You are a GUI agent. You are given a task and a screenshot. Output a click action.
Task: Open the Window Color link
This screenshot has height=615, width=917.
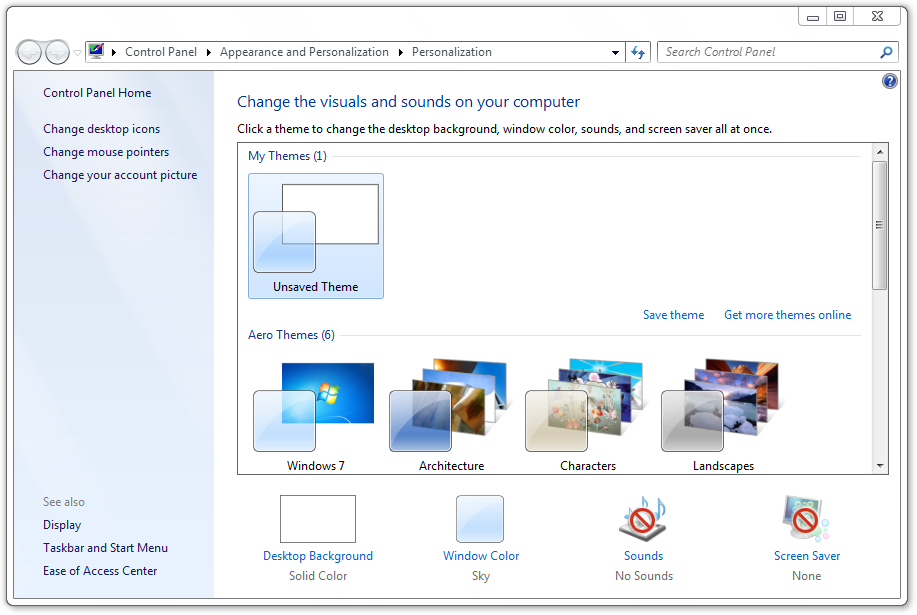pos(481,556)
